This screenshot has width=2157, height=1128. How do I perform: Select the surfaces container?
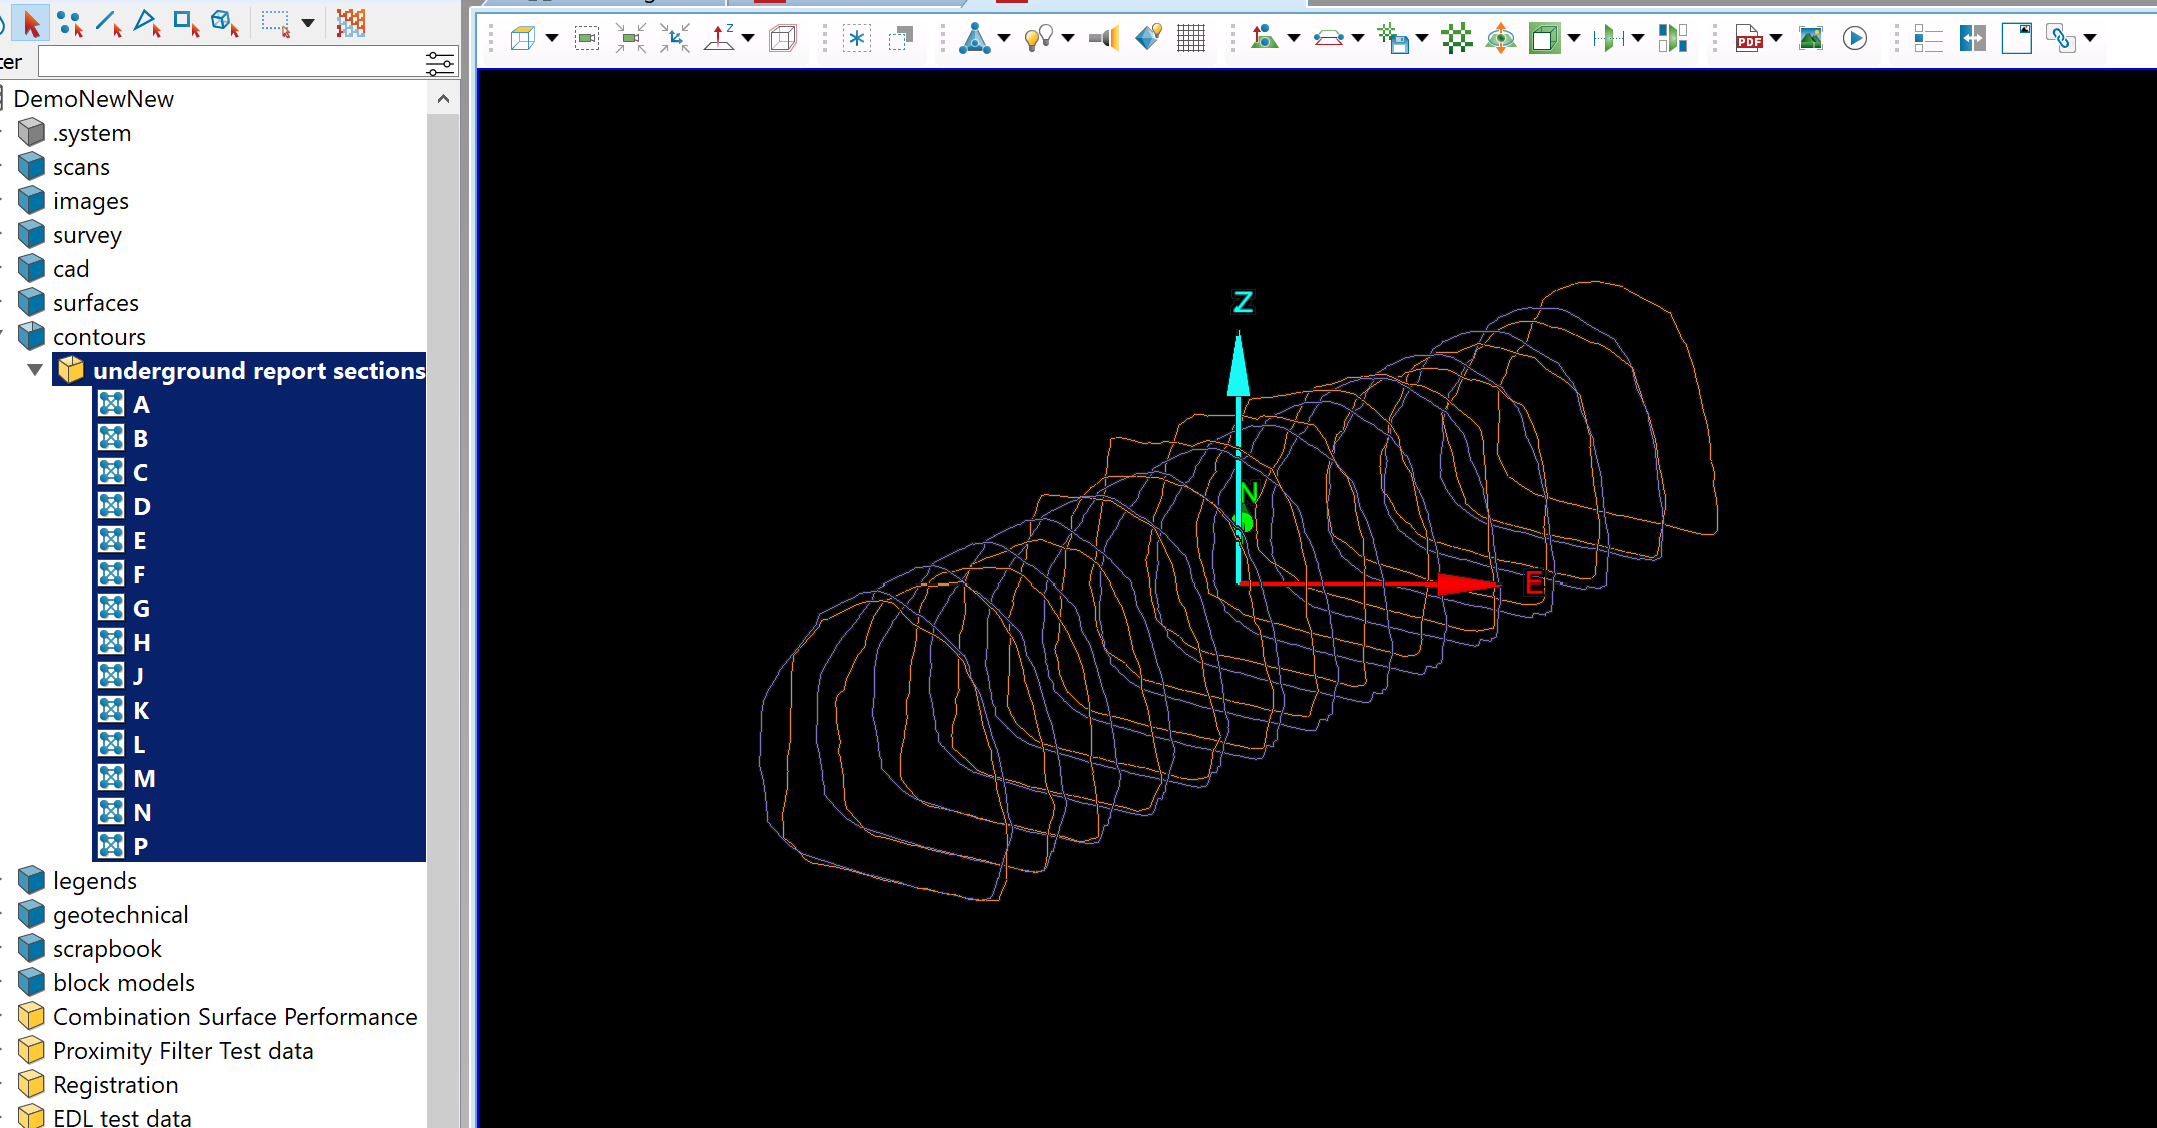(x=95, y=303)
